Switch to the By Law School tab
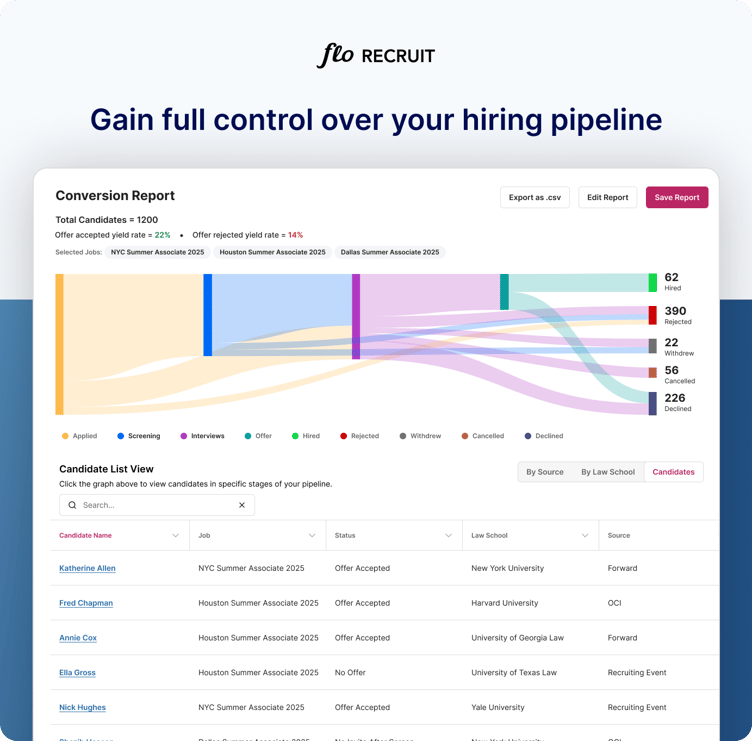The image size is (752, 741). point(608,472)
